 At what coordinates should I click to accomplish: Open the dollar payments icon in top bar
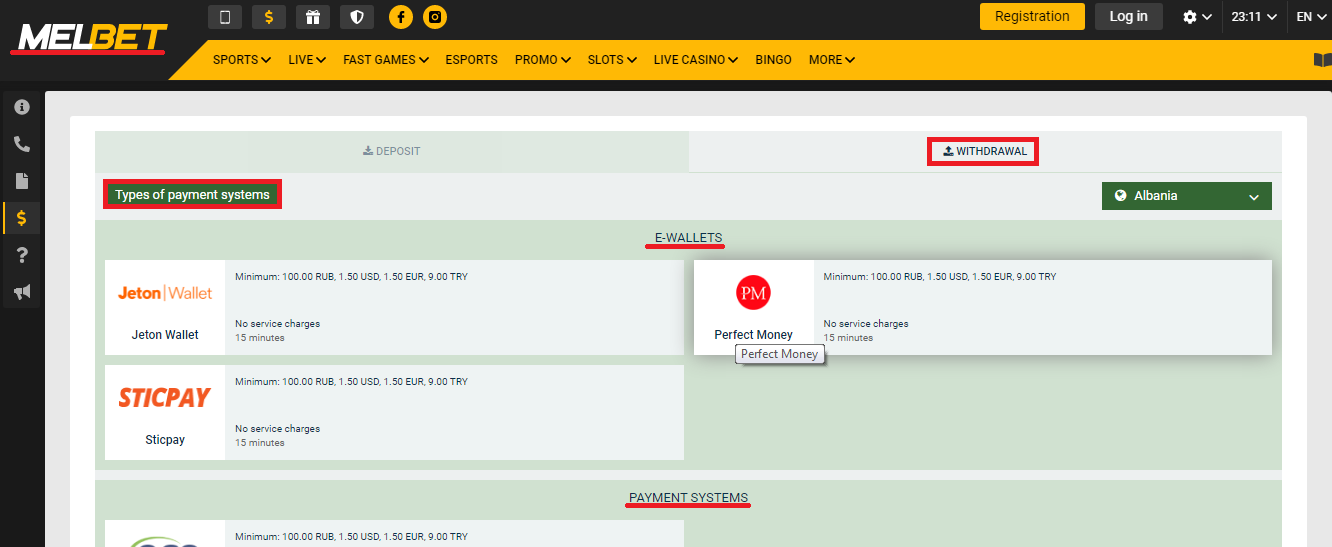tap(268, 17)
